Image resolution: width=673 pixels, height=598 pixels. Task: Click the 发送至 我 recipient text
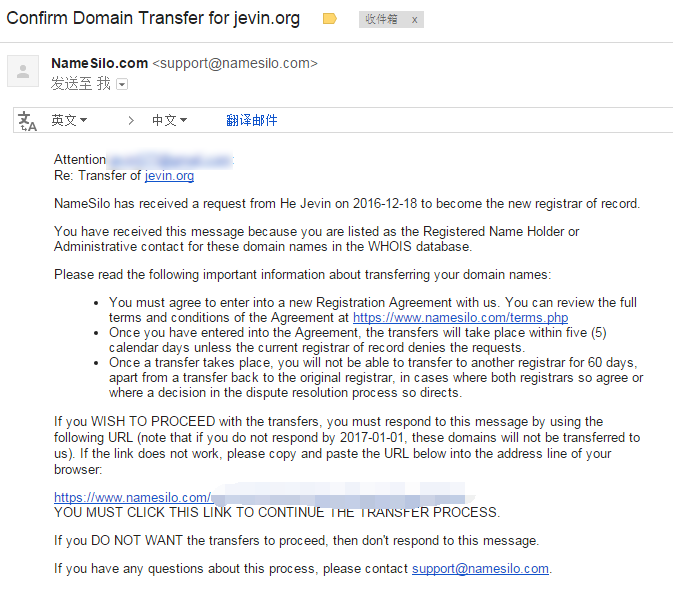coord(81,84)
